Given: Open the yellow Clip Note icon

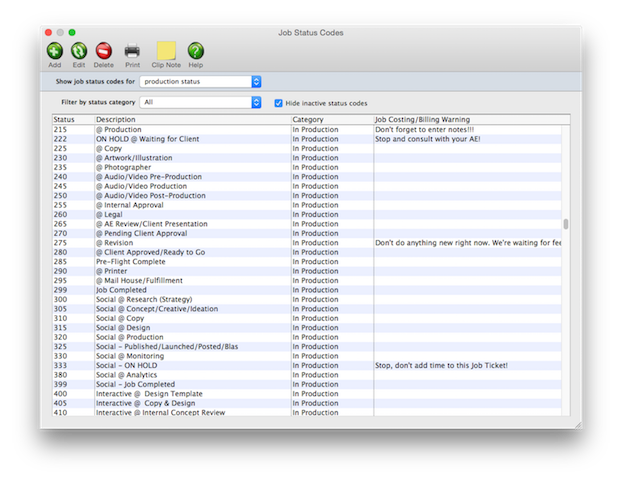Looking at the screenshot, I should (166, 50).
